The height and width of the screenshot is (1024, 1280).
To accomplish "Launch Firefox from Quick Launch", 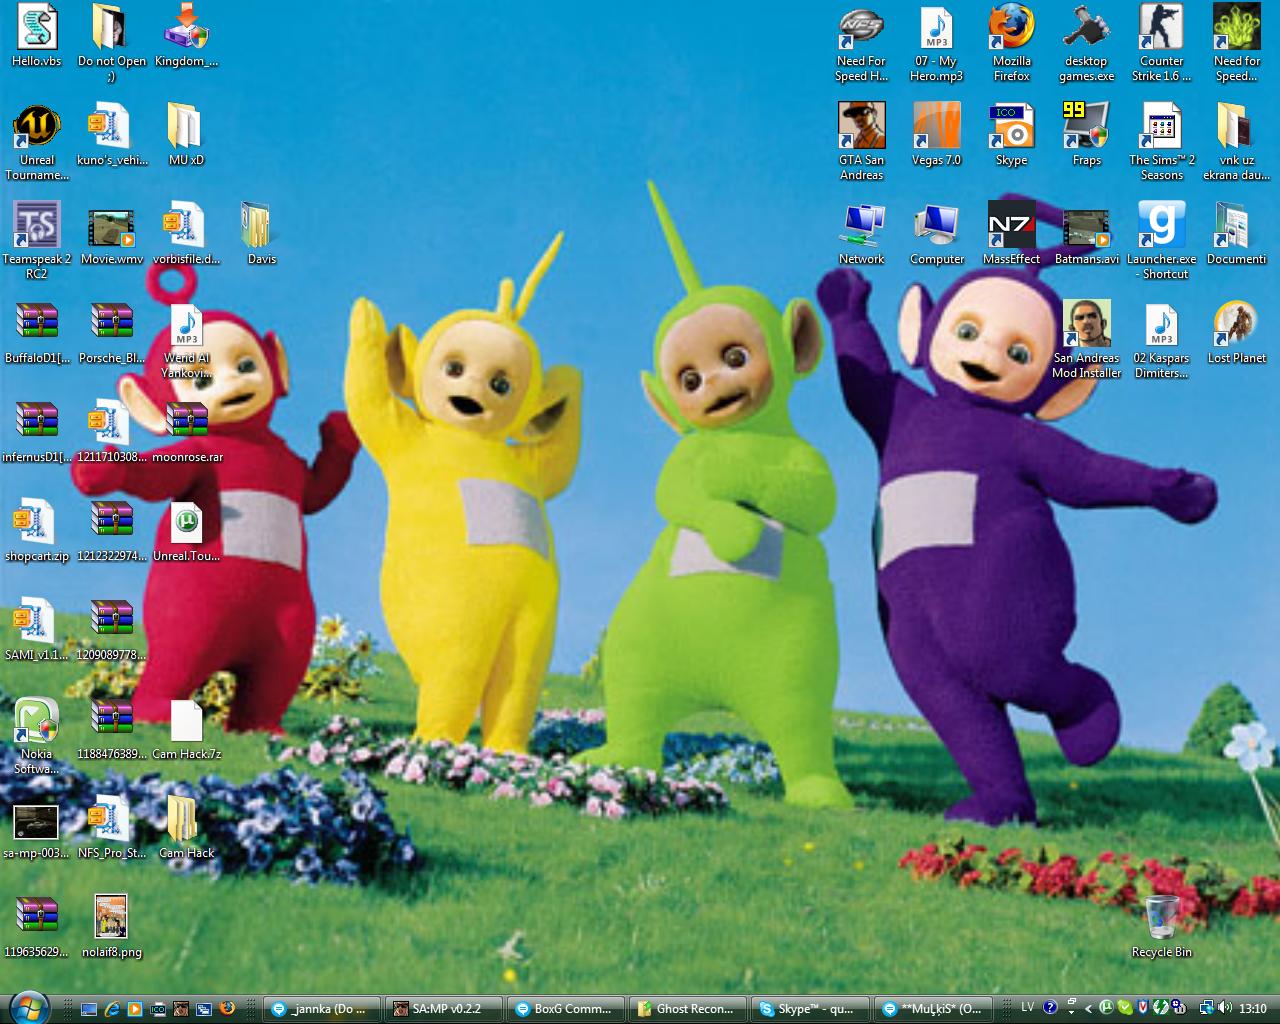I will point(227,1009).
